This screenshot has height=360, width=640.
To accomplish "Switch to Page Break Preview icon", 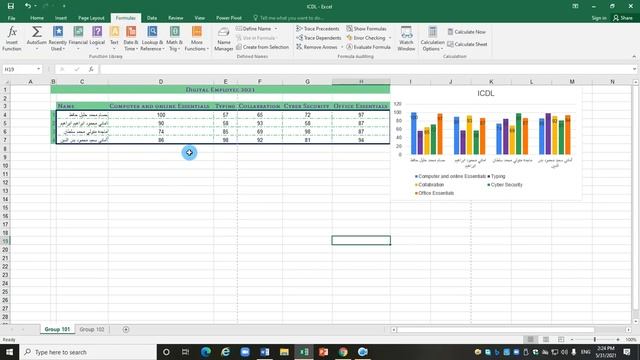I will pyautogui.click(x=561, y=340).
